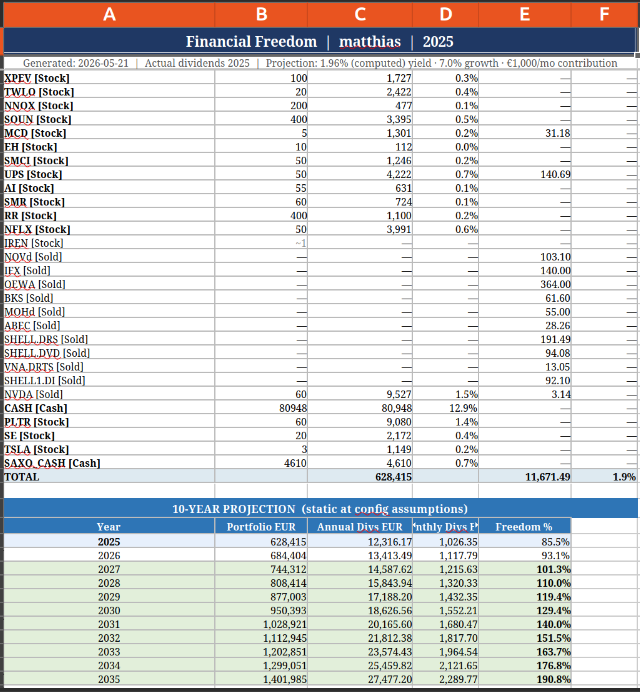Screen dimensions: 640x692
Task: Click the Year column heading
Action: click(x=109, y=527)
